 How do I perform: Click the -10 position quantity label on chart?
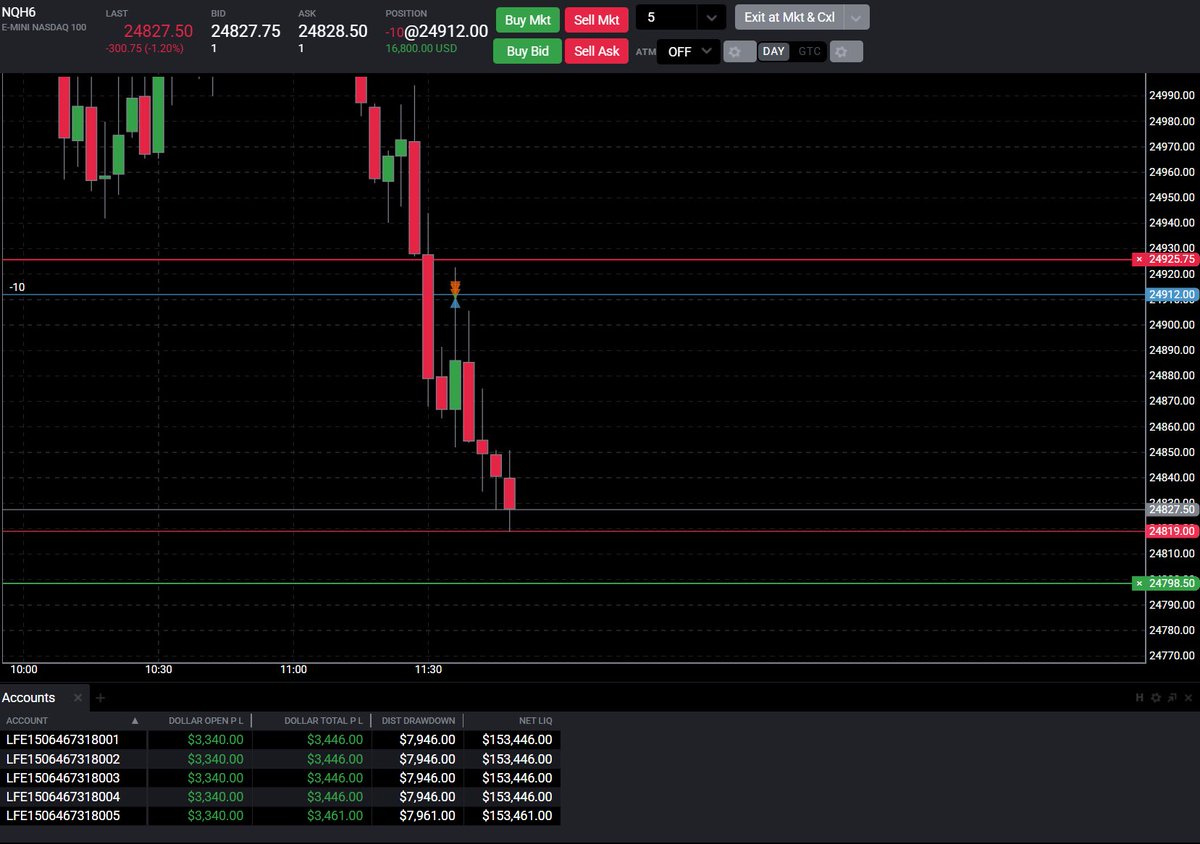point(17,287)
